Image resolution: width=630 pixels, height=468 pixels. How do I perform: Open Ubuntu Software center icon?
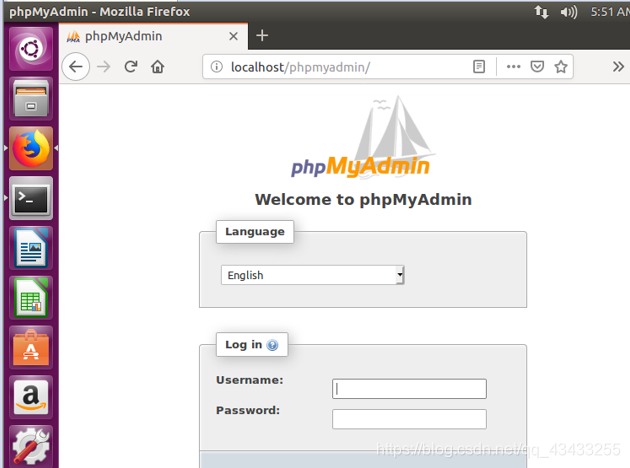[x=31, y=348]
